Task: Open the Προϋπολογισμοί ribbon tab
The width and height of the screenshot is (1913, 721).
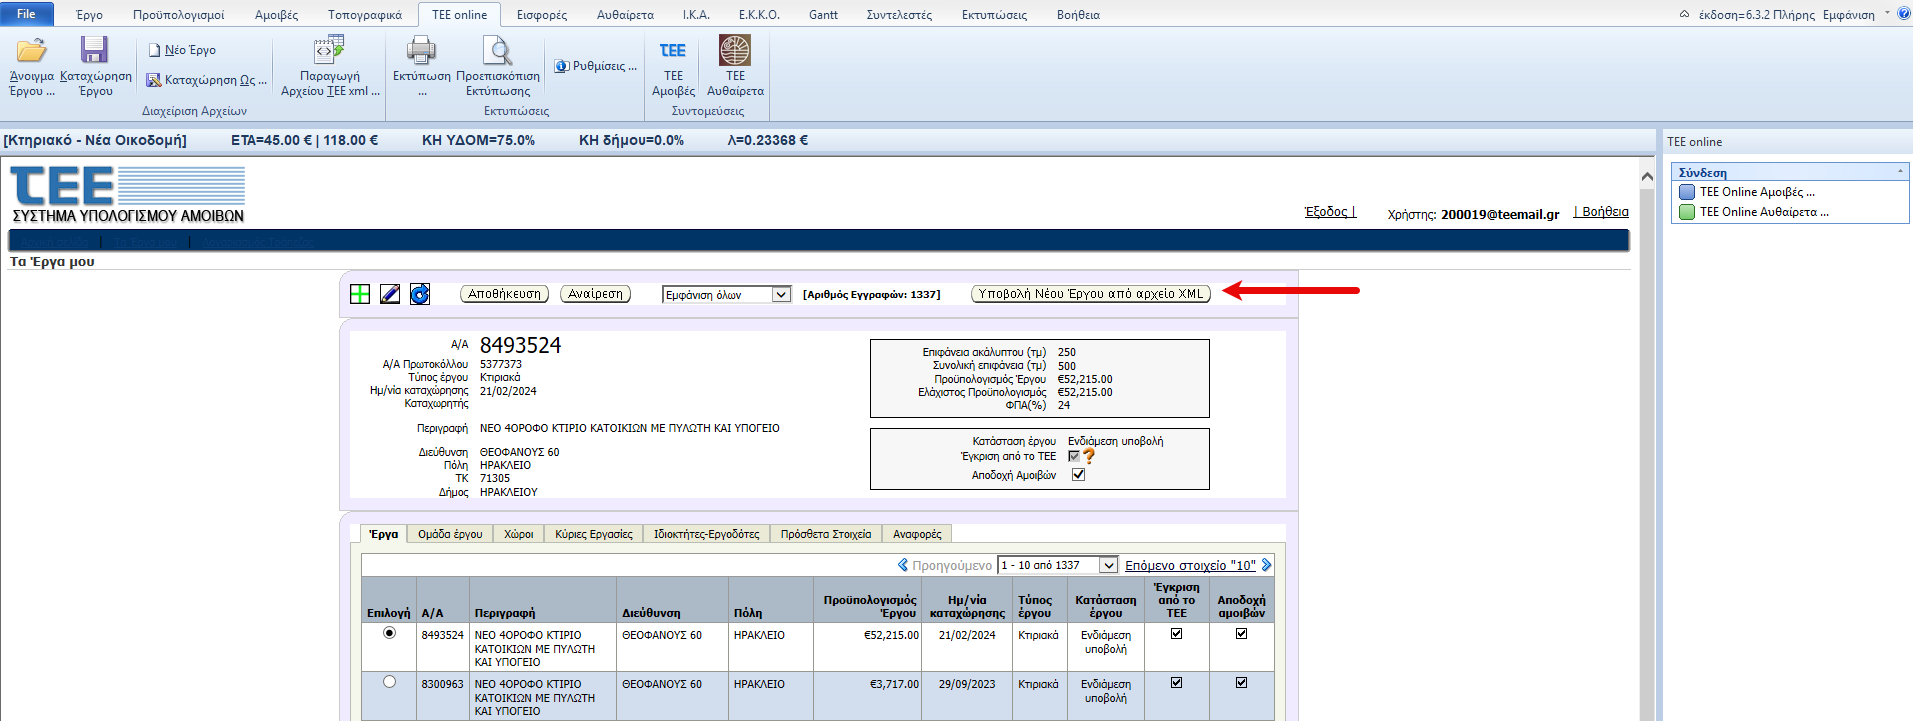Action: [x=178, y=15]
